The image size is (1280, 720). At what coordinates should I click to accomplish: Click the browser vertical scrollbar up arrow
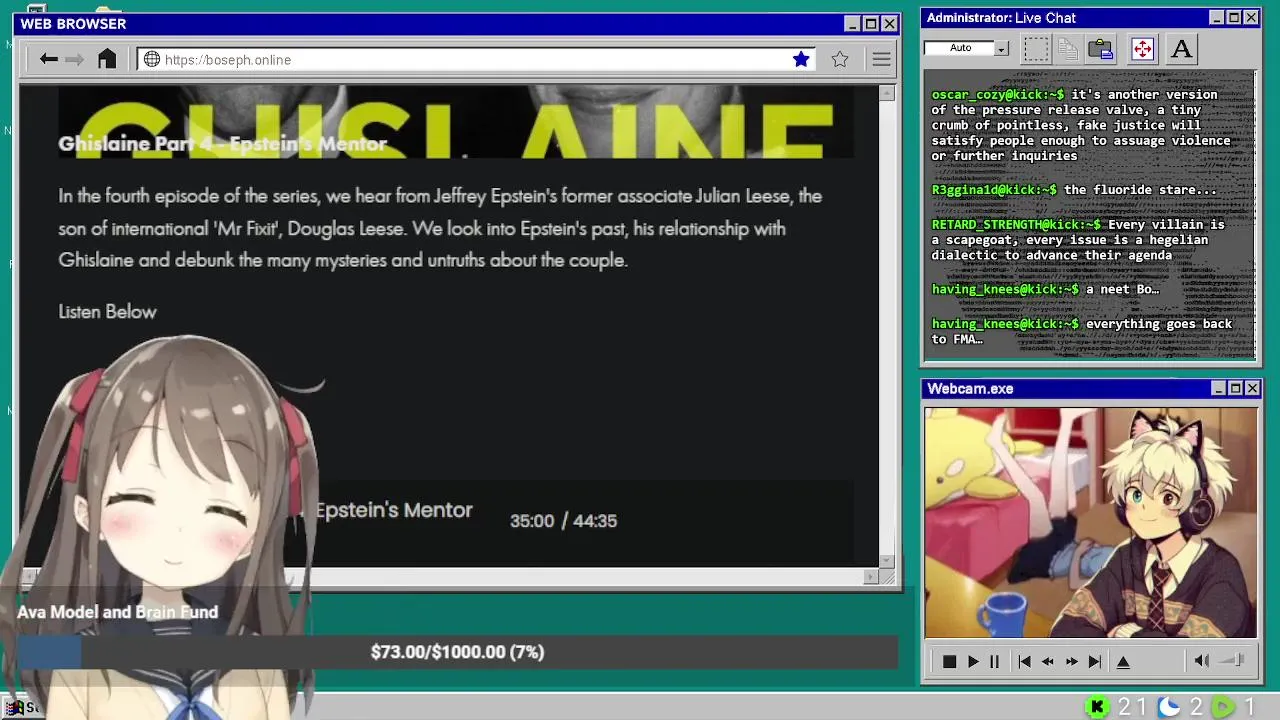click(x=887, y=93)
